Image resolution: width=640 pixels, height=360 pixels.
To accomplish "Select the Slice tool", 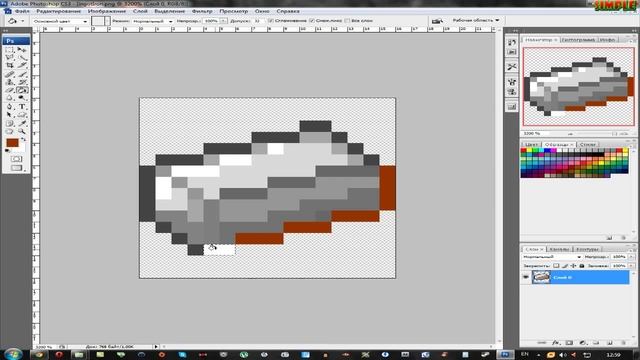I will [x=22, y=65].
